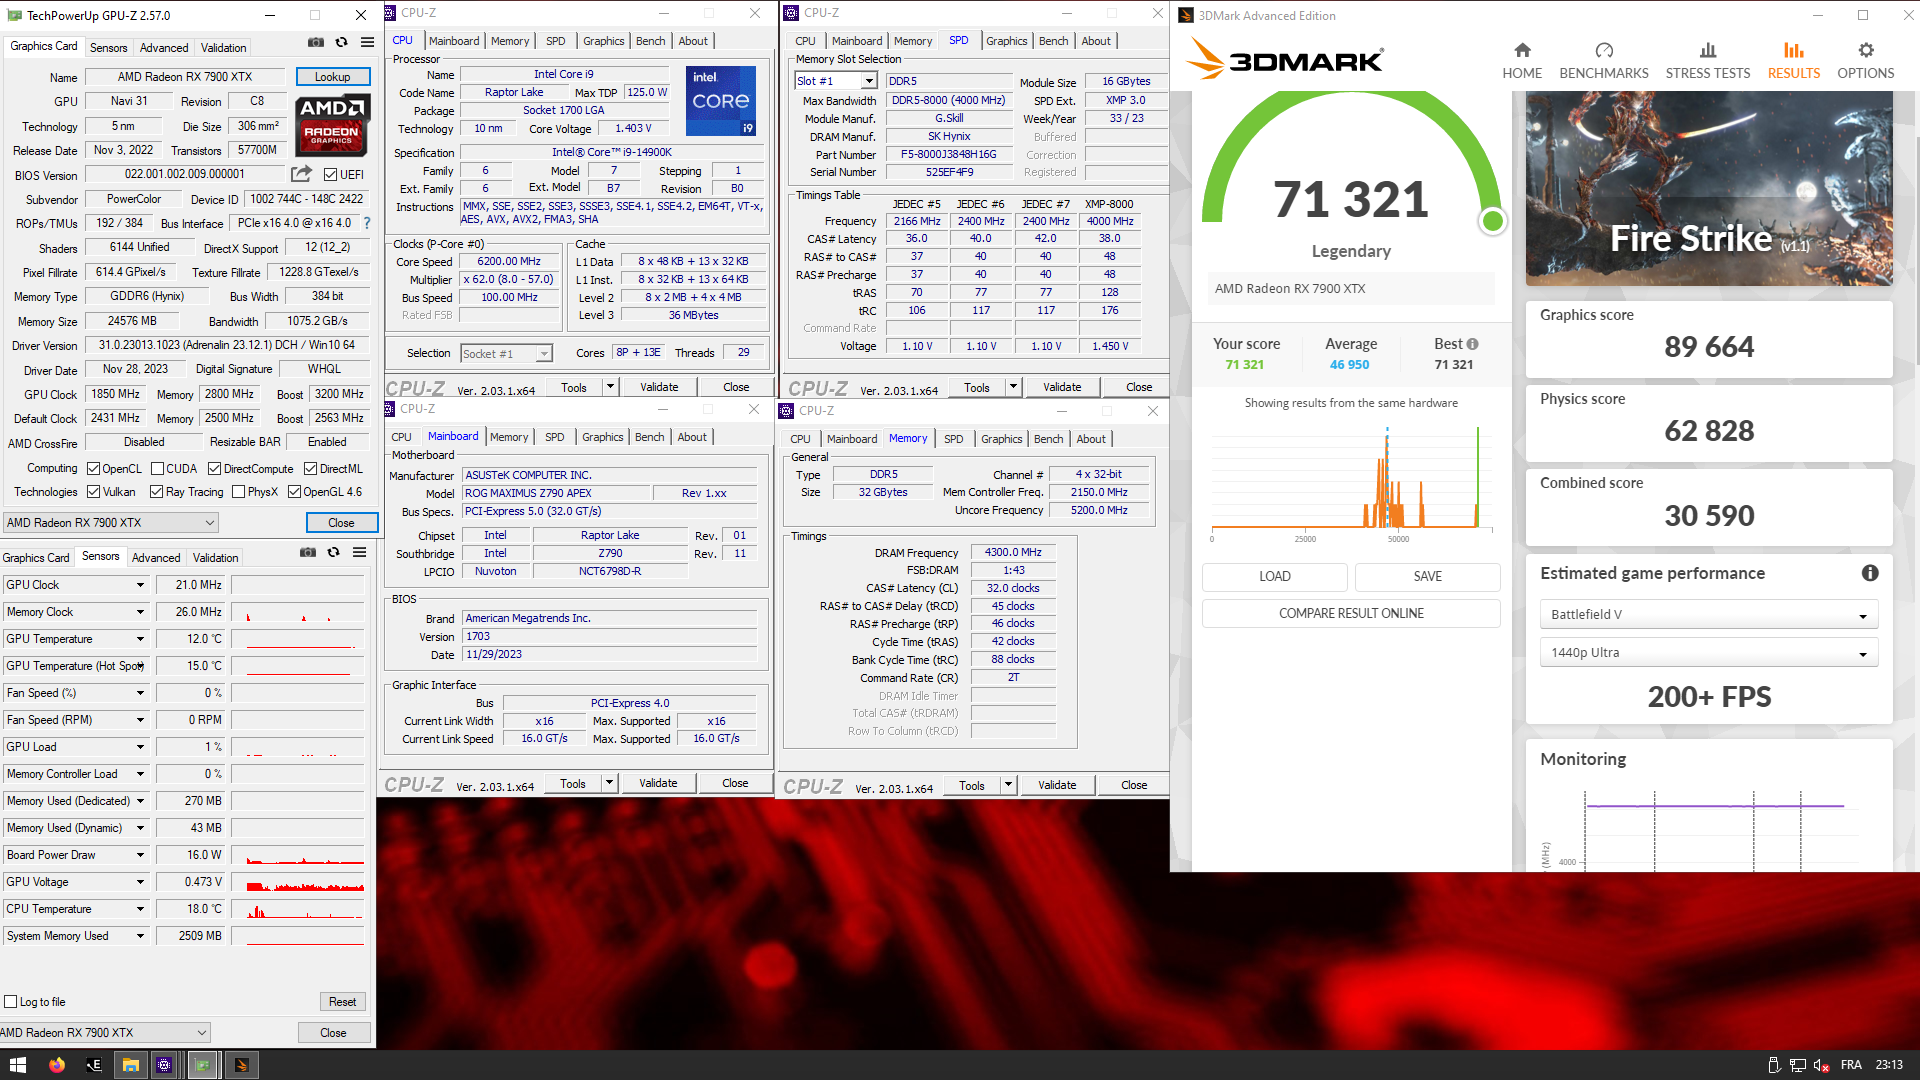Open 3DMark BENCHMARKS section
Screen dimensions: 1920x1080
[1604, 60]
